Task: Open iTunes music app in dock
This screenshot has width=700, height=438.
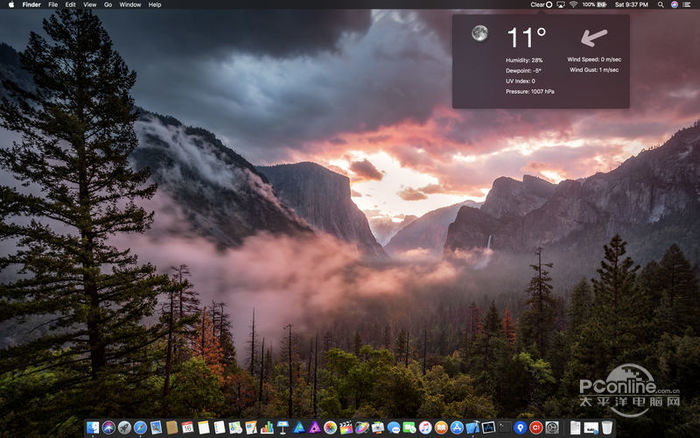Action: [425, 427]
